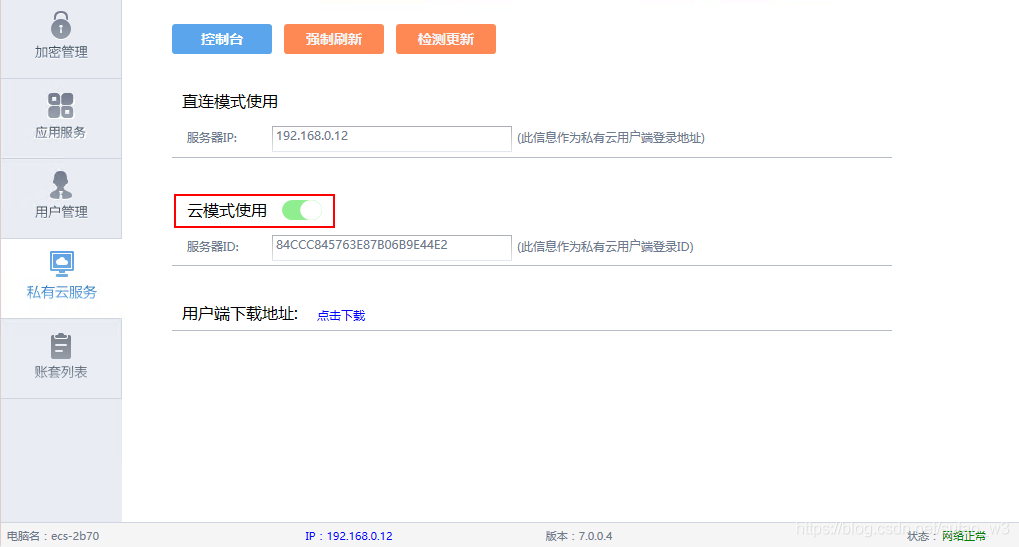Click the 服务器IP: label
This screenshot has width=1019, height=547.
click(x=212, y=138)
